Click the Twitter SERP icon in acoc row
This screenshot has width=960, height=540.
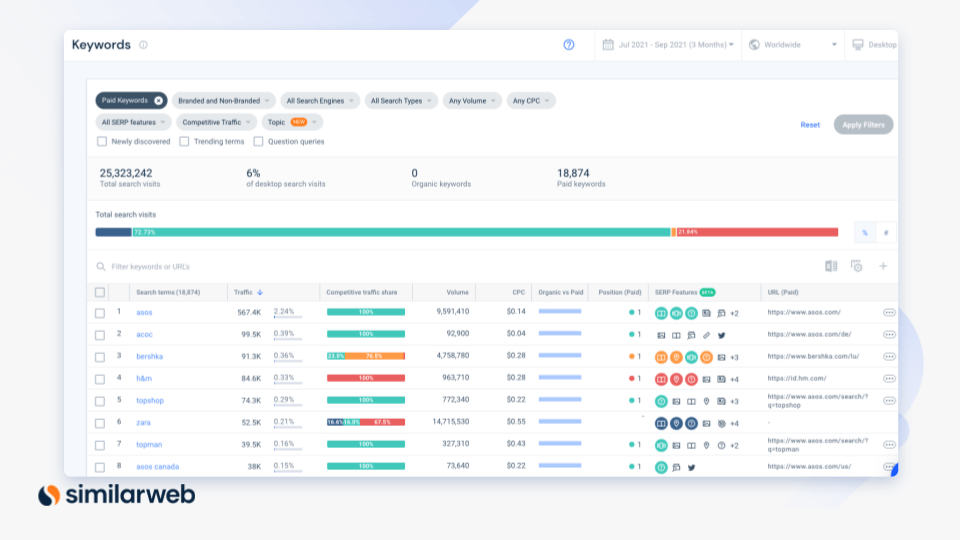721,335
